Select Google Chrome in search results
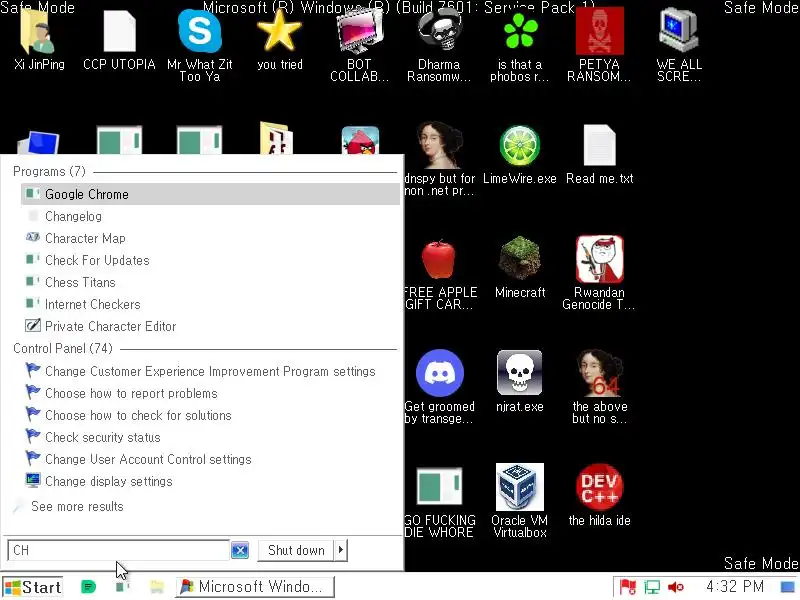The height and width of the screenshot is (600, 800). [210, 194]
